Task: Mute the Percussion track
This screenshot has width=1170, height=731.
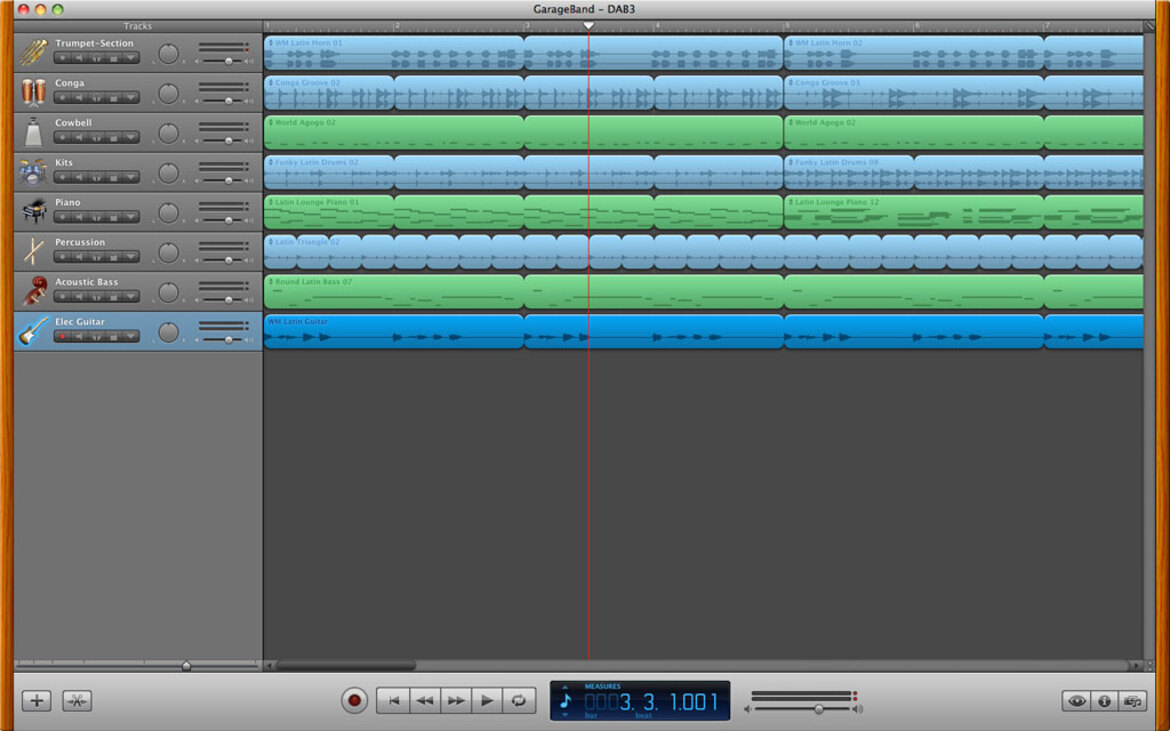Action: click(x=79, y=257)
